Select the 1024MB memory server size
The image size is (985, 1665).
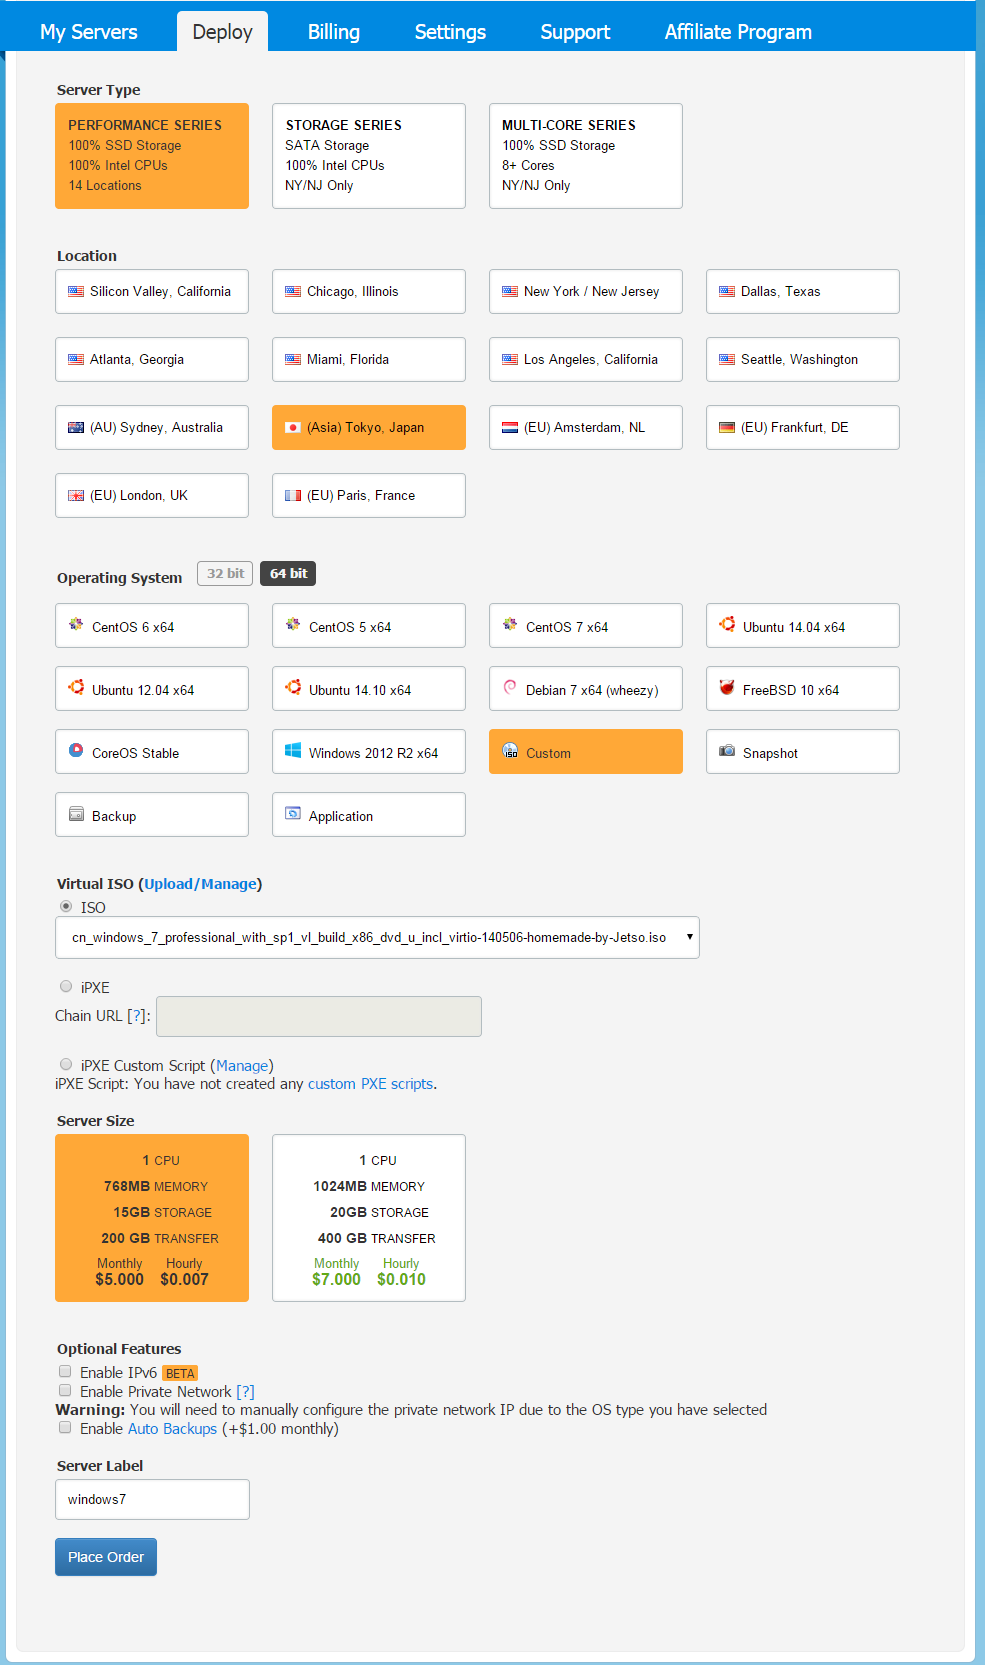(369, 1217)
